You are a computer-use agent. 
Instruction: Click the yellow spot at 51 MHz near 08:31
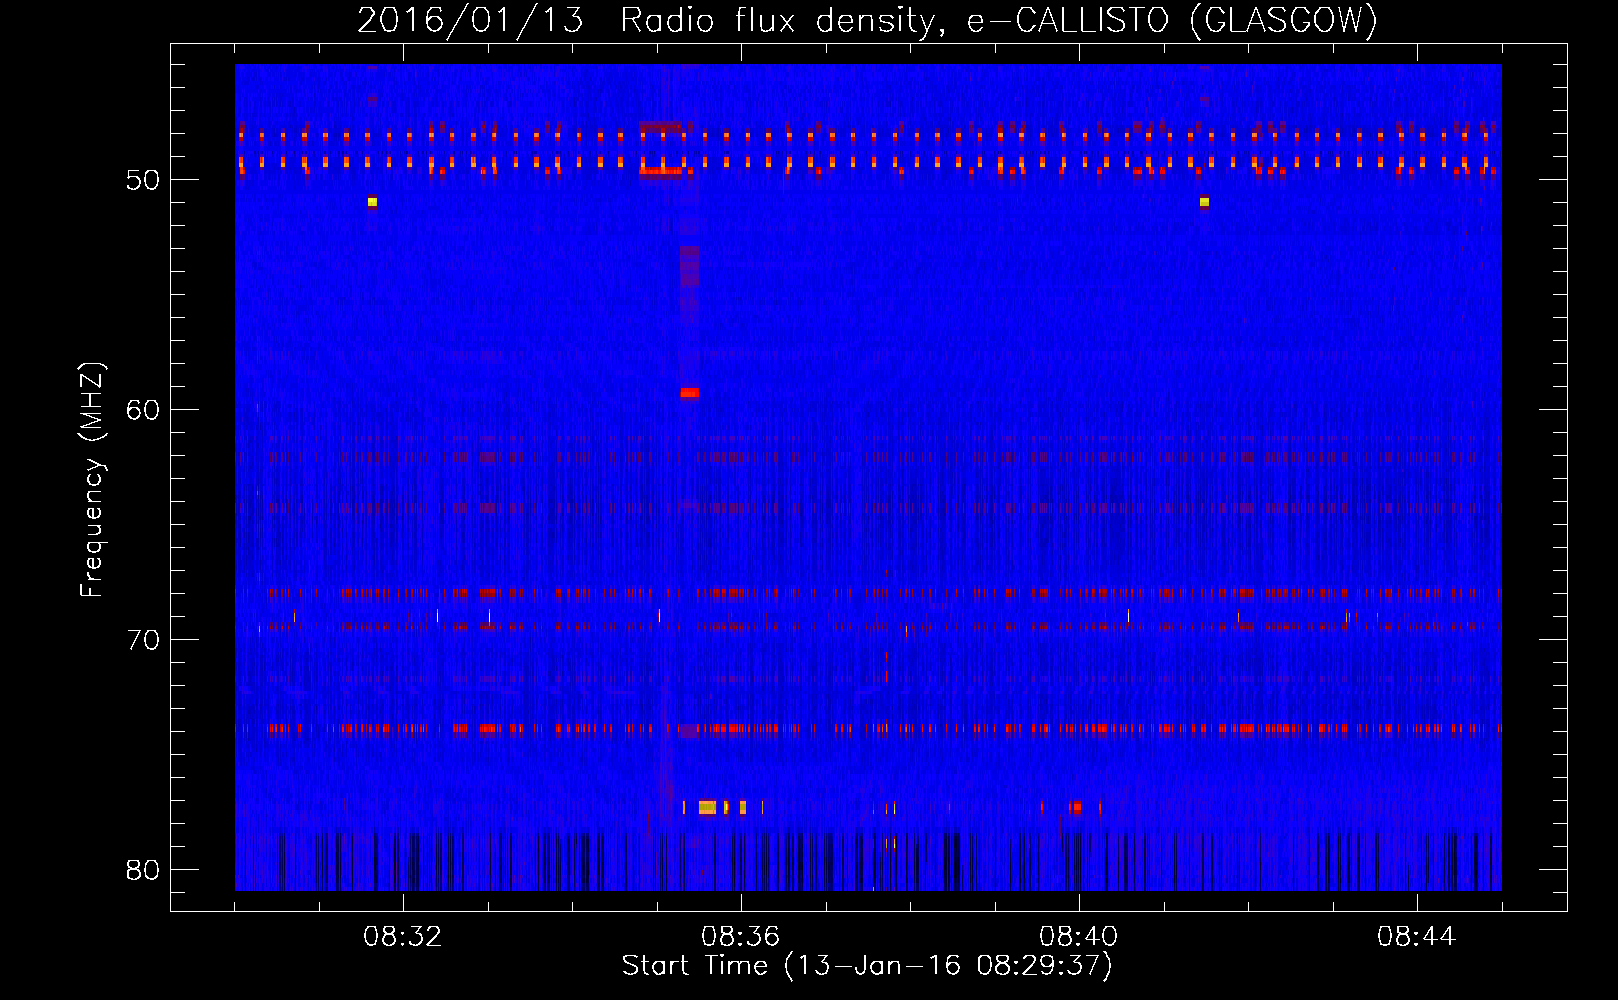click(x=372, y=202)
